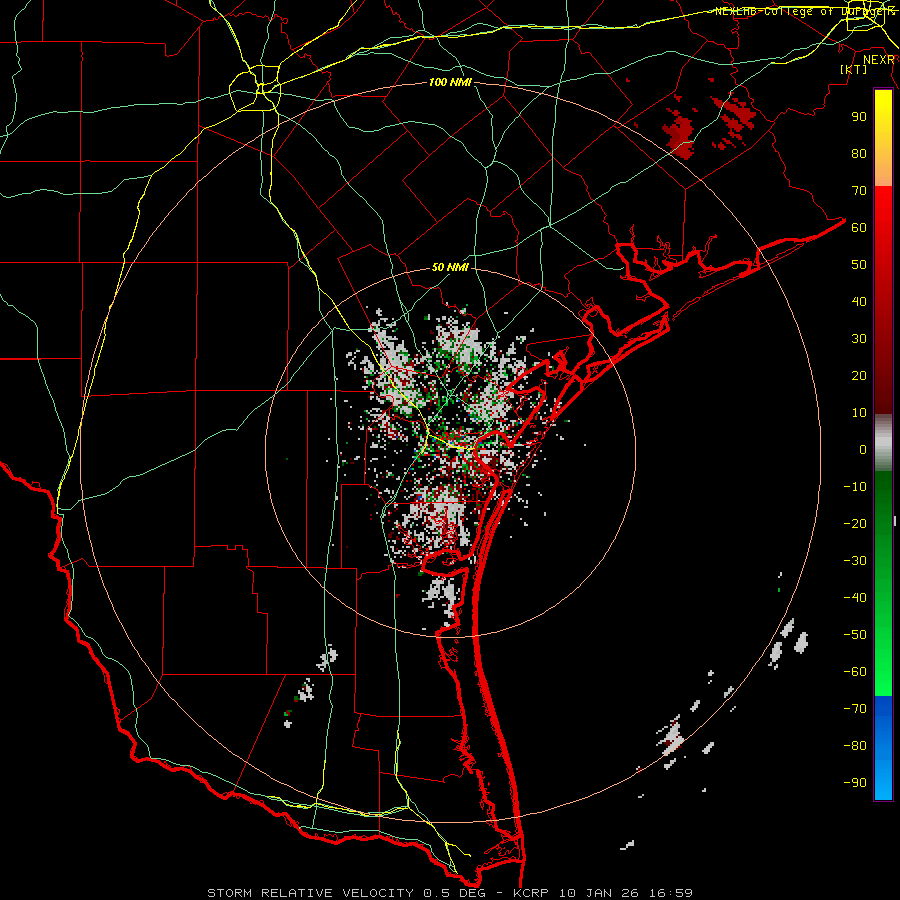Click the -90 value on the velocity scale

click(855, 782)
